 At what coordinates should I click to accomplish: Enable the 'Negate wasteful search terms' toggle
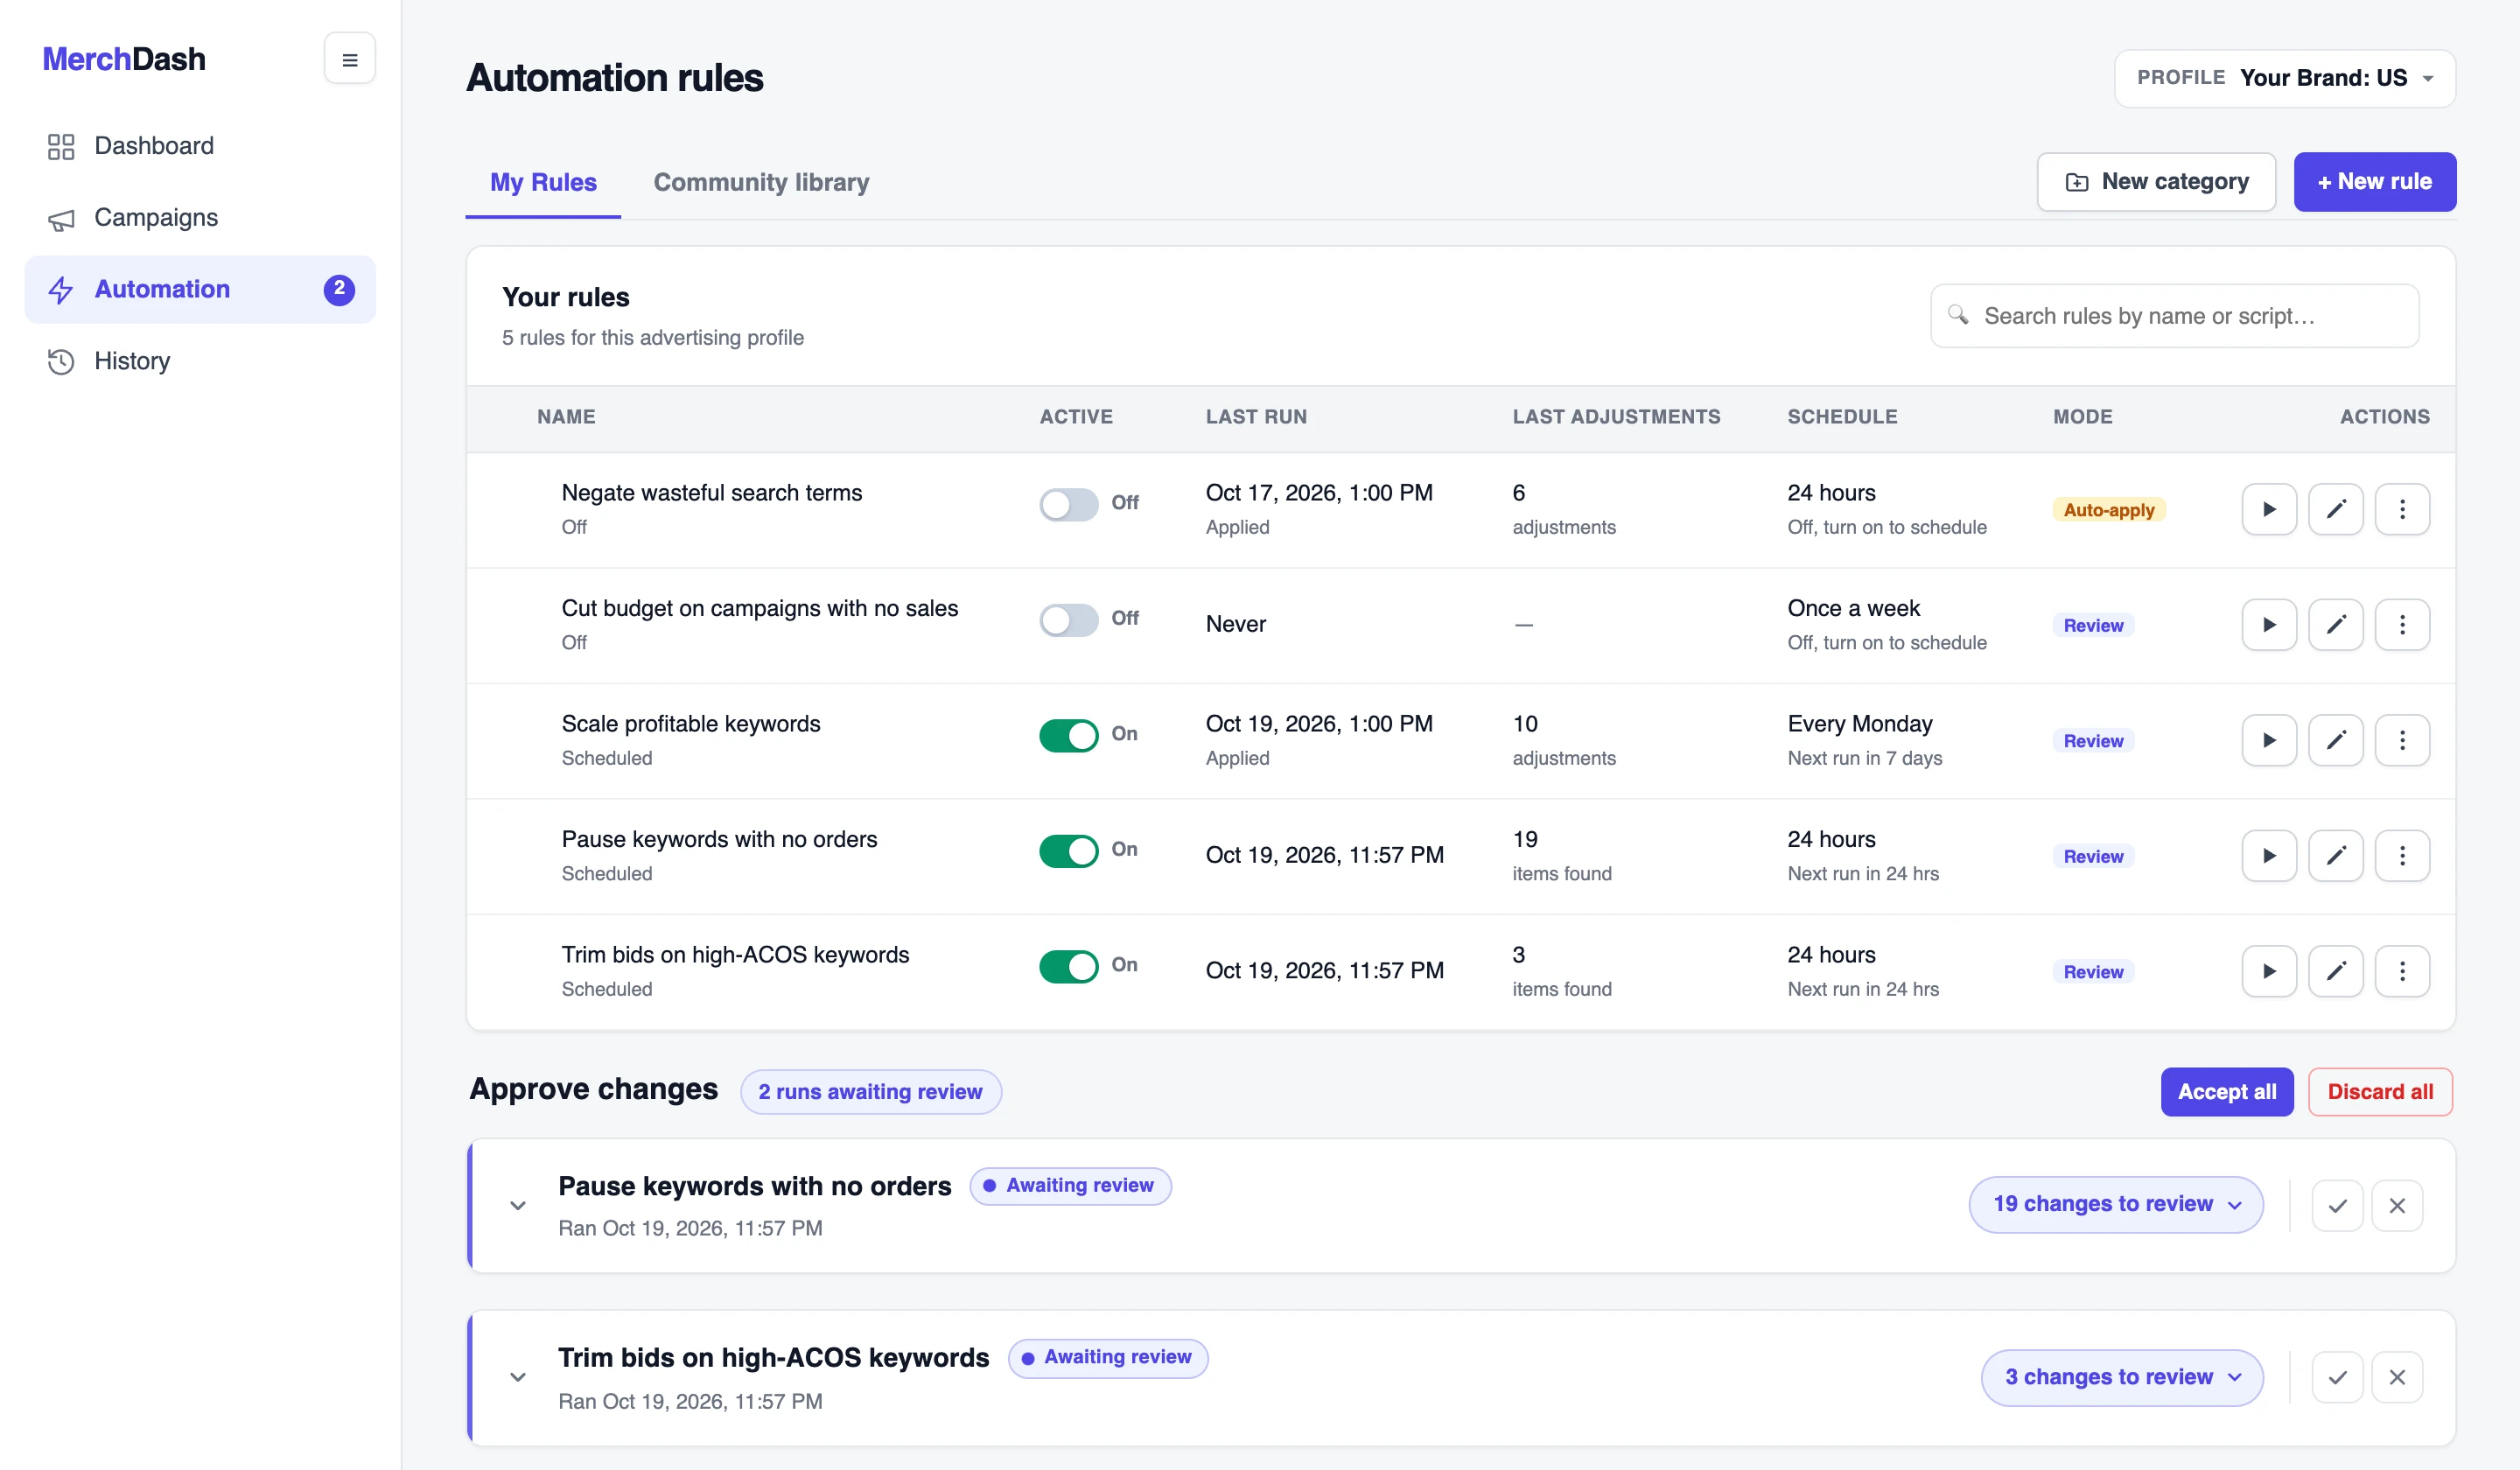click(x=1068, y=504)
